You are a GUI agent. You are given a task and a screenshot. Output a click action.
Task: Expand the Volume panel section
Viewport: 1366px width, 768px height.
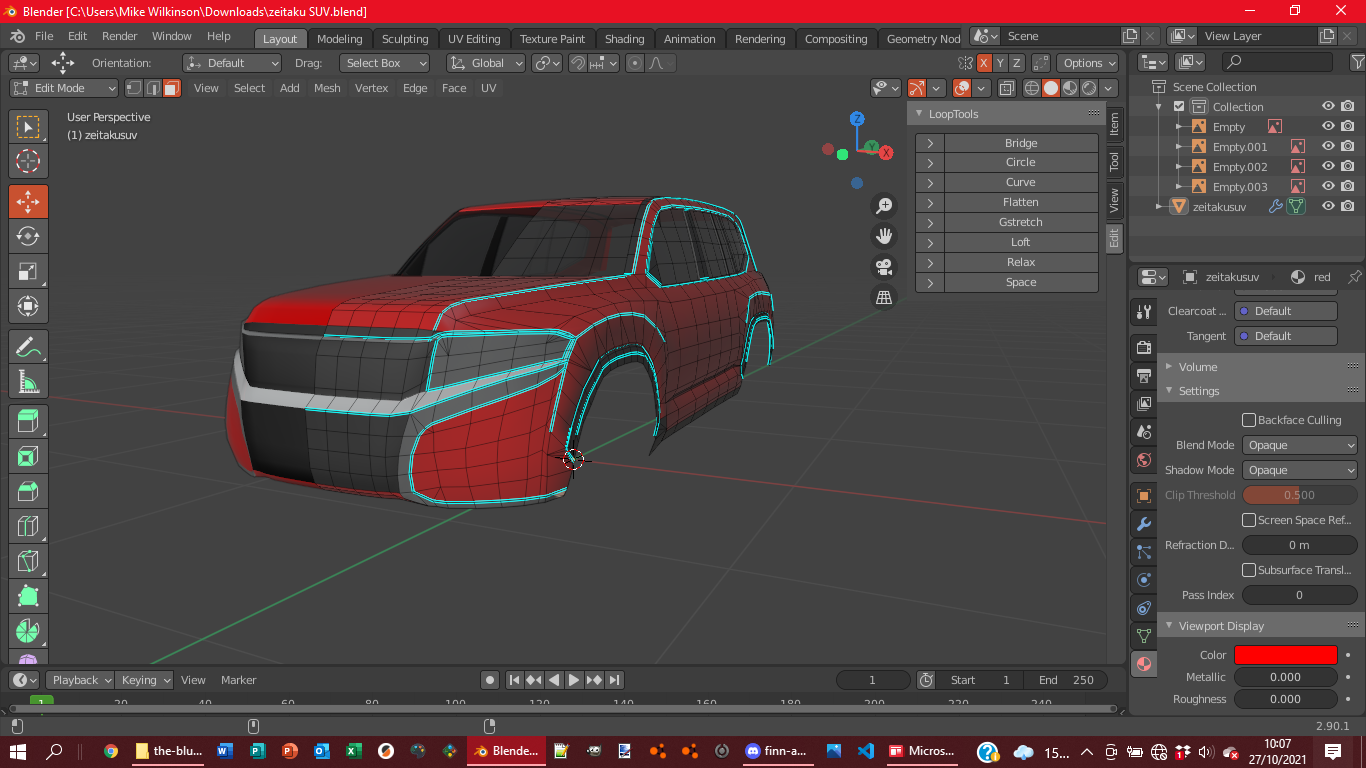click(x=1197, y=367)
